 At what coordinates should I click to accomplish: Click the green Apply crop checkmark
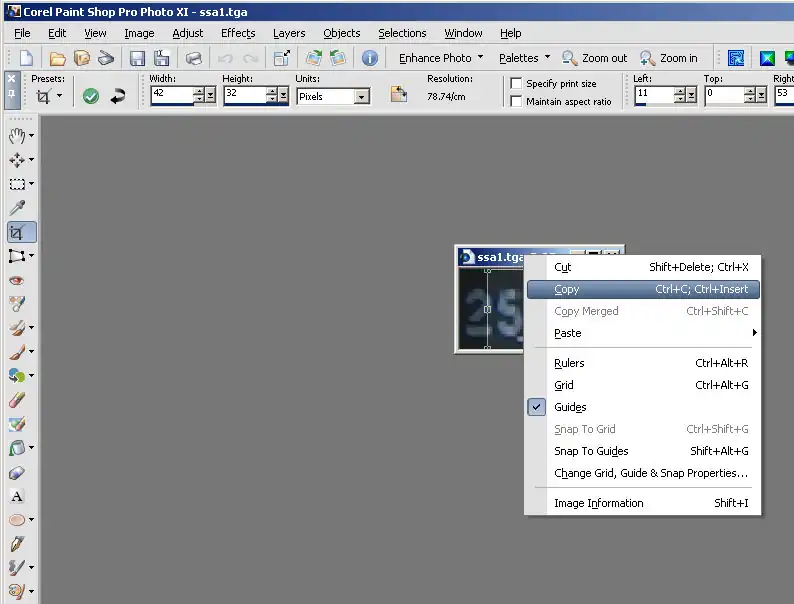[91, 96]
